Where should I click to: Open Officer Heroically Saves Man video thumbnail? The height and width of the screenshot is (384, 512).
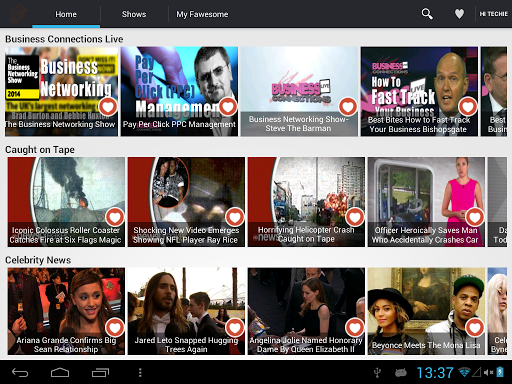click(x=426, y=202)
